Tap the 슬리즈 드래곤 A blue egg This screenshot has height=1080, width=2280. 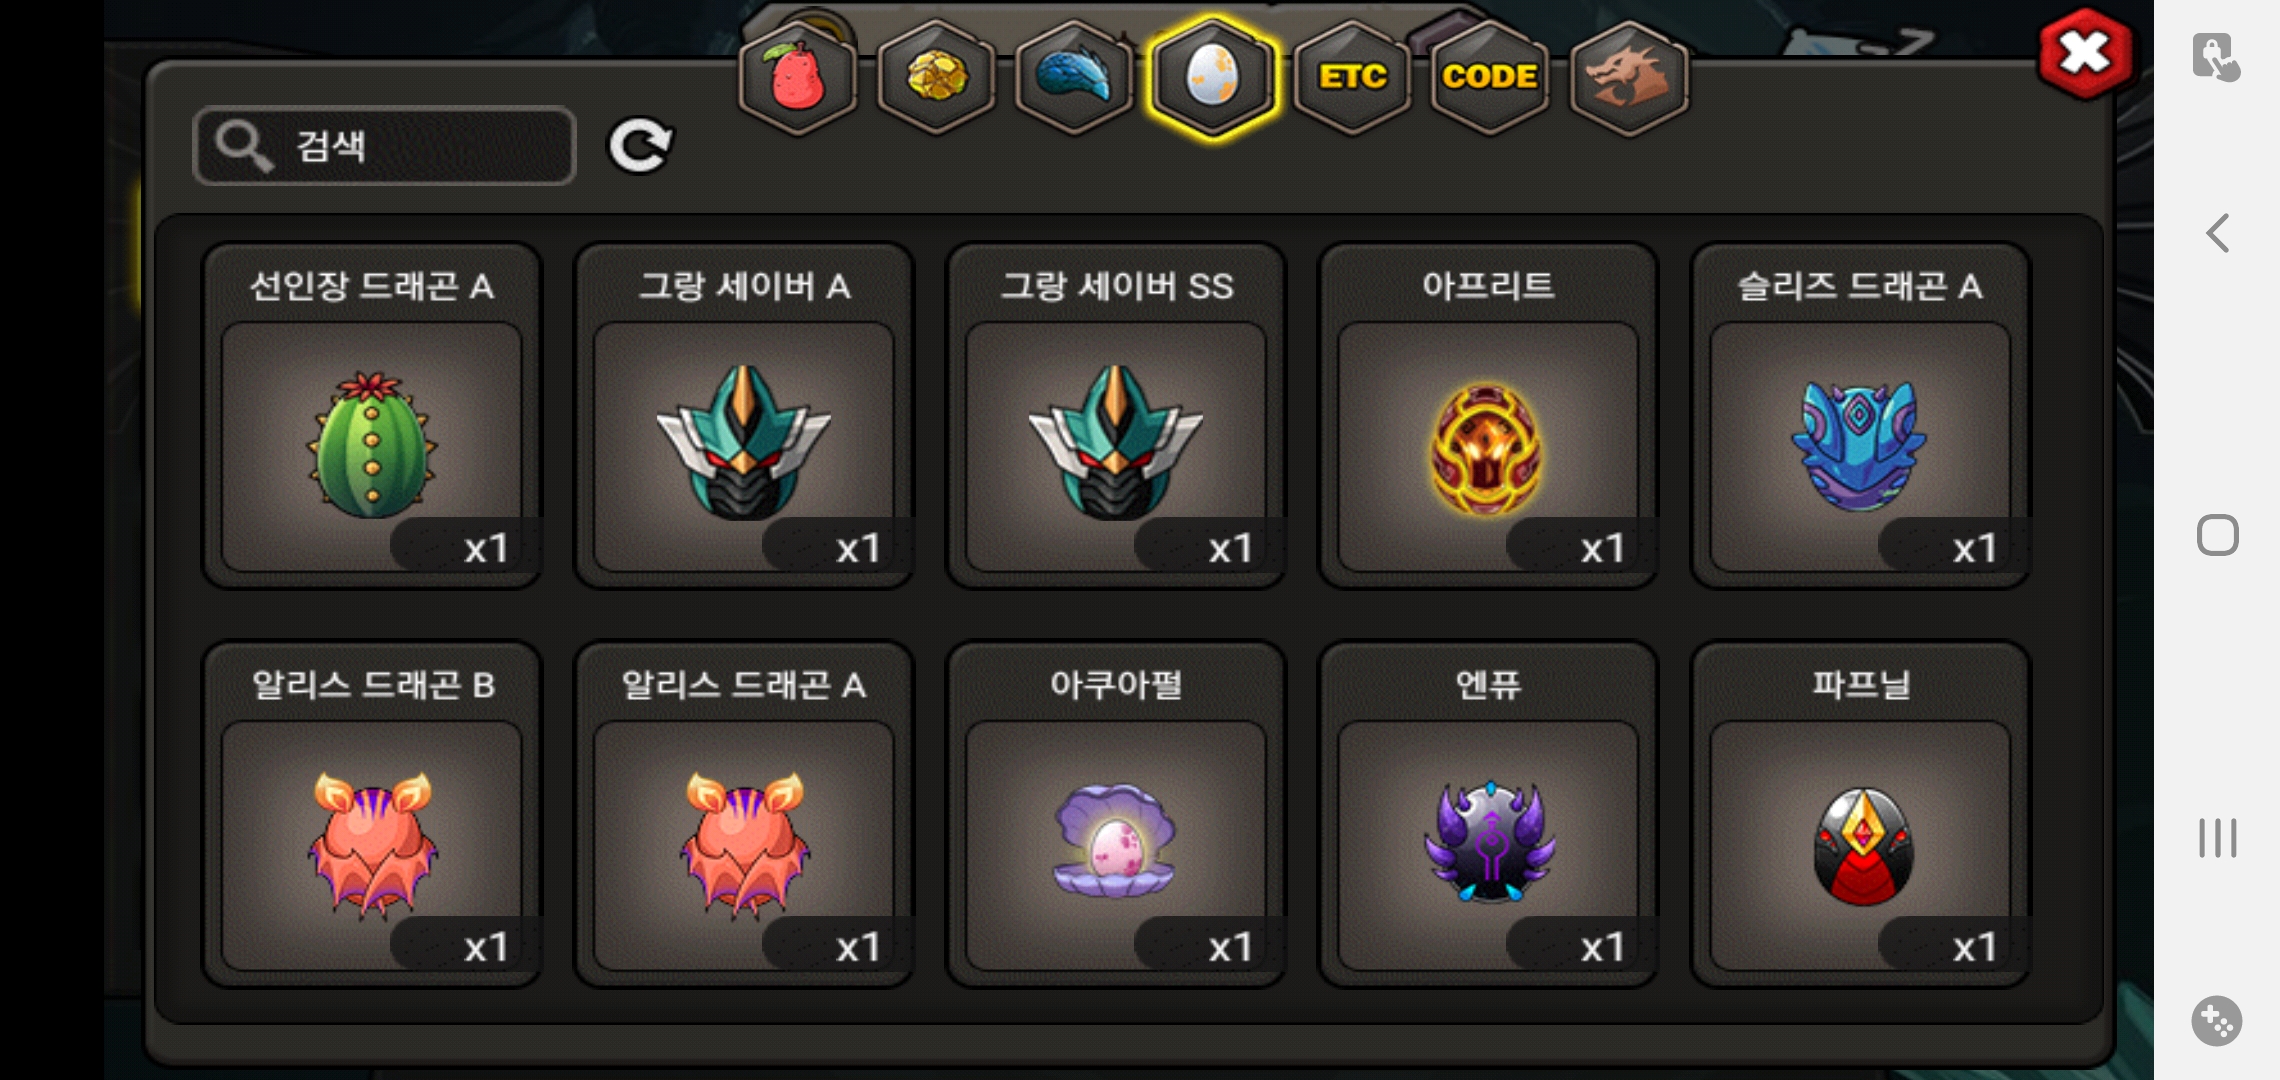tap(1860, 416)
